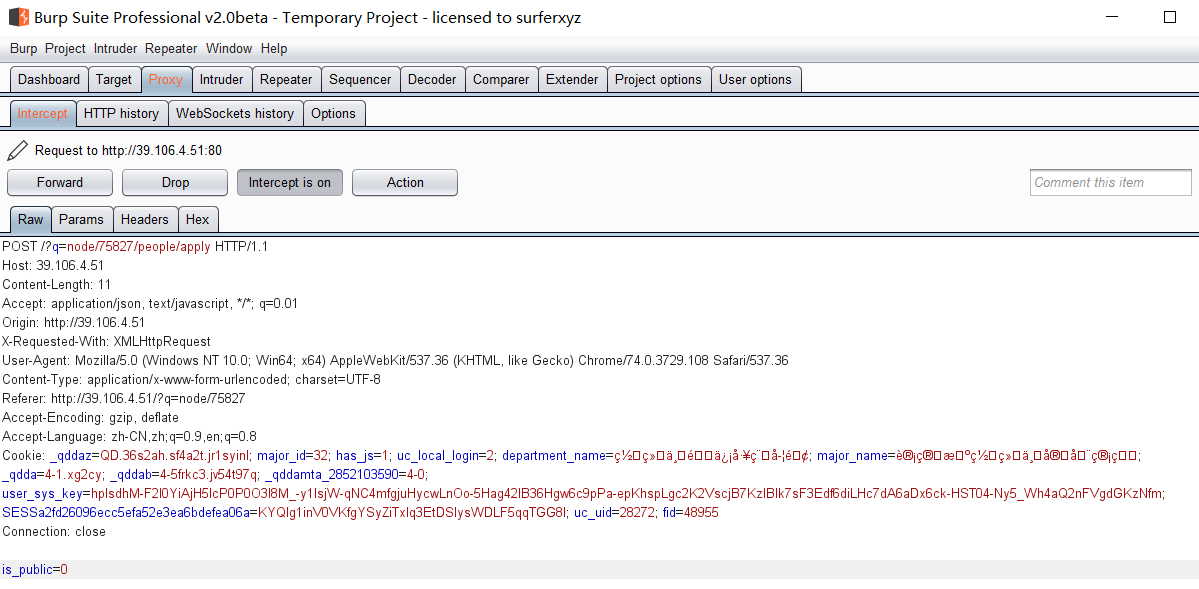Click the Origin header line

coord(73,323)
